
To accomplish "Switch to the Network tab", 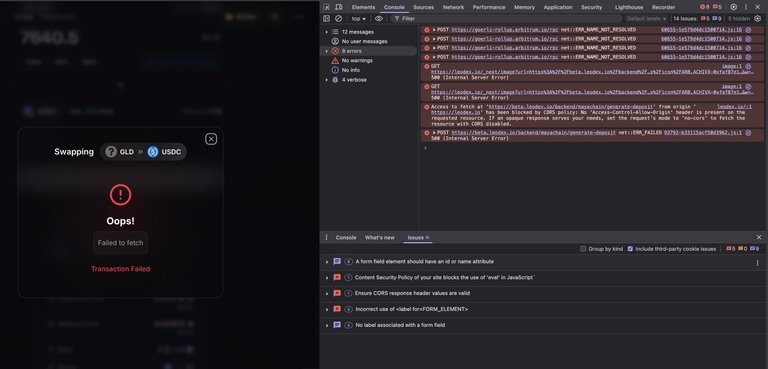I will [453, 7].
